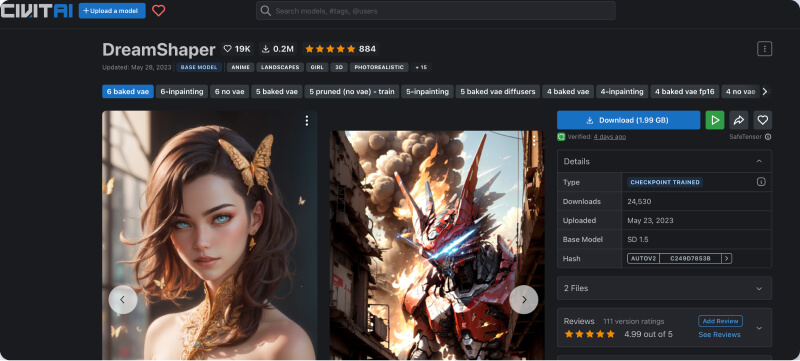The width and height of the screenshot is (800, 361).
Task: Open the butterfly girl portrait image
Action: pyautogui.click(x=209, y=236)
